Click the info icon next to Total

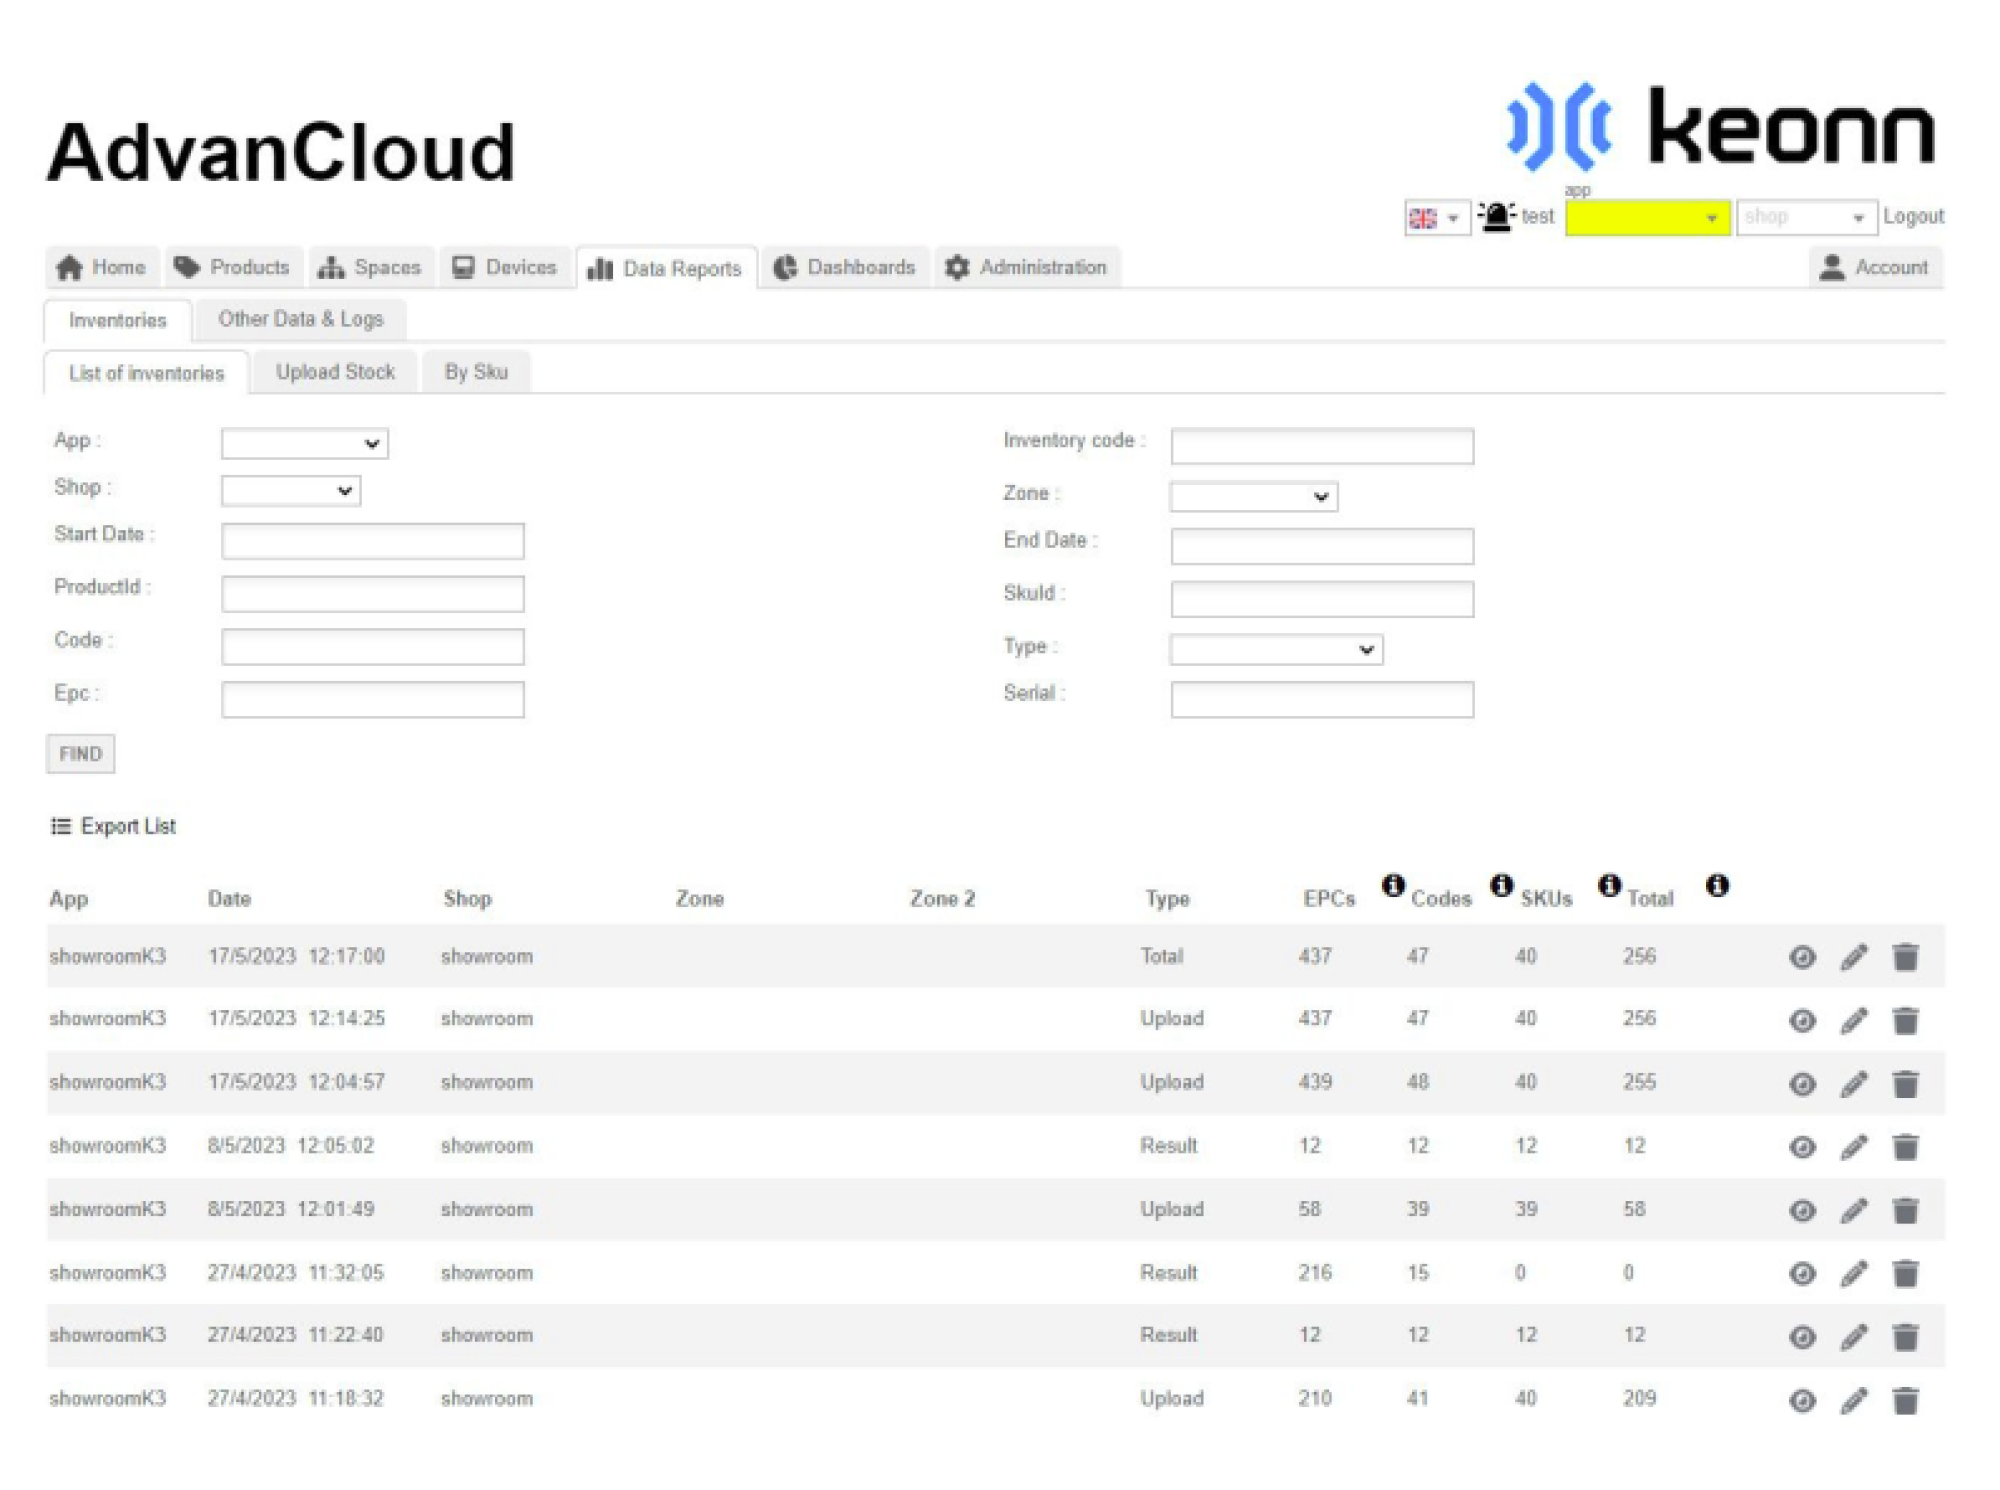coord(1717,885)
